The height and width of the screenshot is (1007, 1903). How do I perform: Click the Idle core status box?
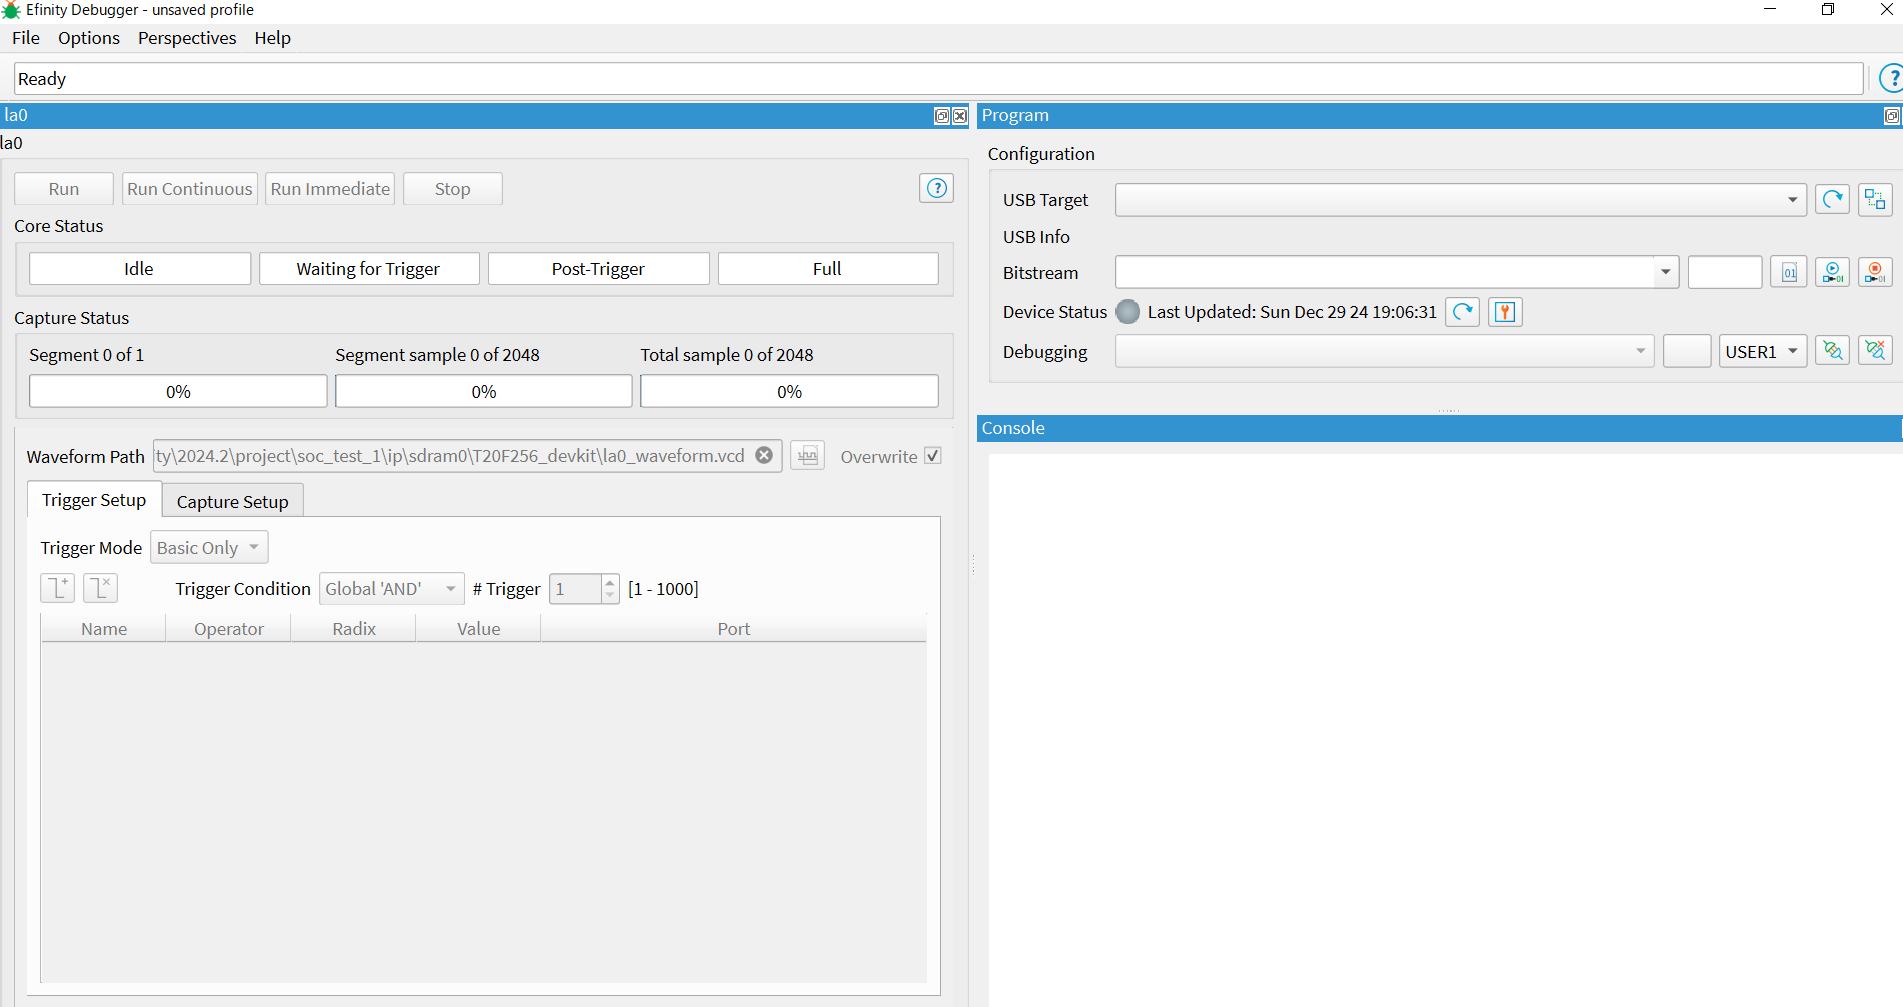139,268
